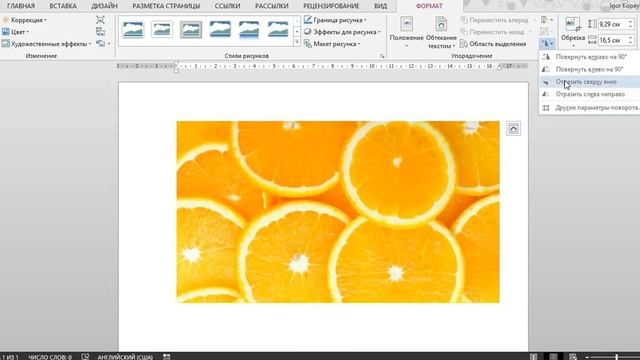The width and height of the screenshot is (640, 360).
Task: Click the page count in status bar
Action: coord(10,357)
